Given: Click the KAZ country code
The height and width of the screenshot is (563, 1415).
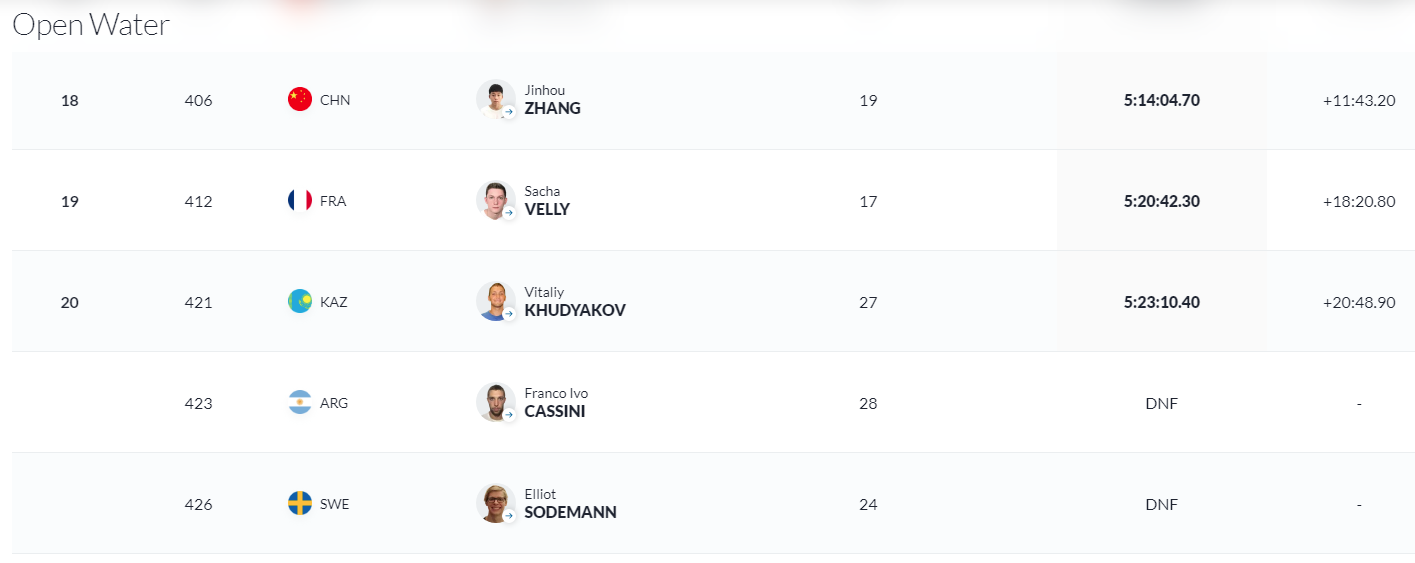Looking at the screenshot, I should (x=334, y=301).
